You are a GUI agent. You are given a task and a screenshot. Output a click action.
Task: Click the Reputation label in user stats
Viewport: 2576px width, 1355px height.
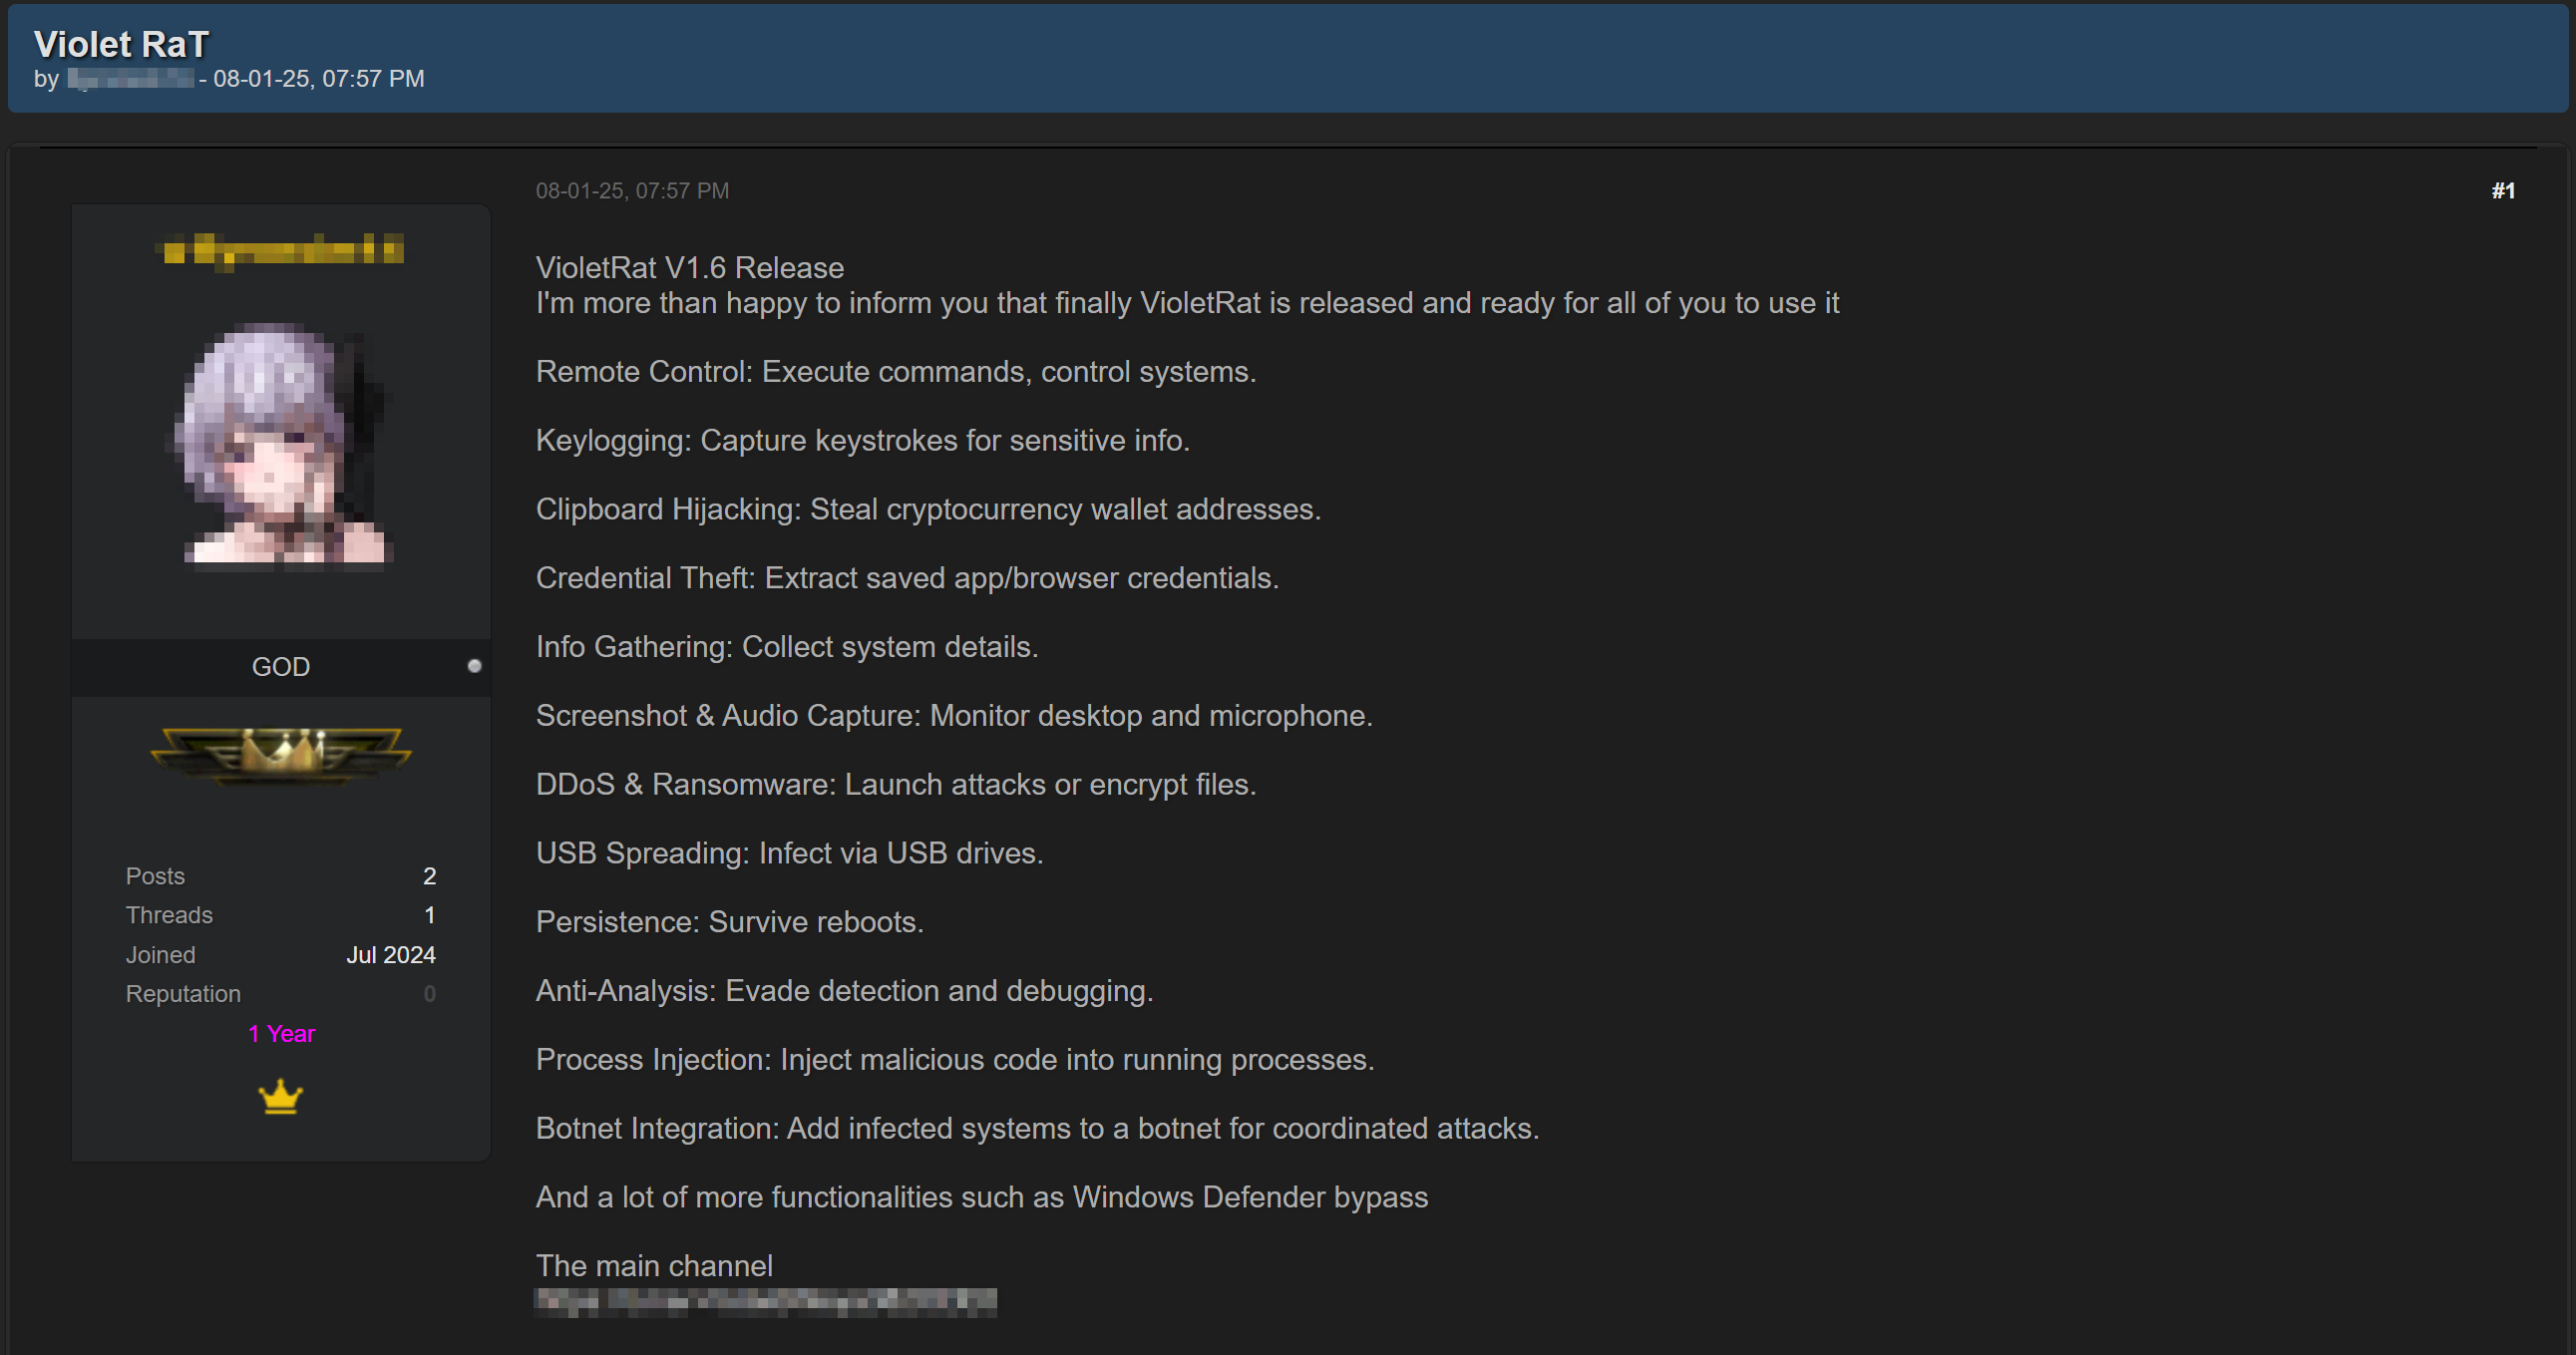coord(183,994)
